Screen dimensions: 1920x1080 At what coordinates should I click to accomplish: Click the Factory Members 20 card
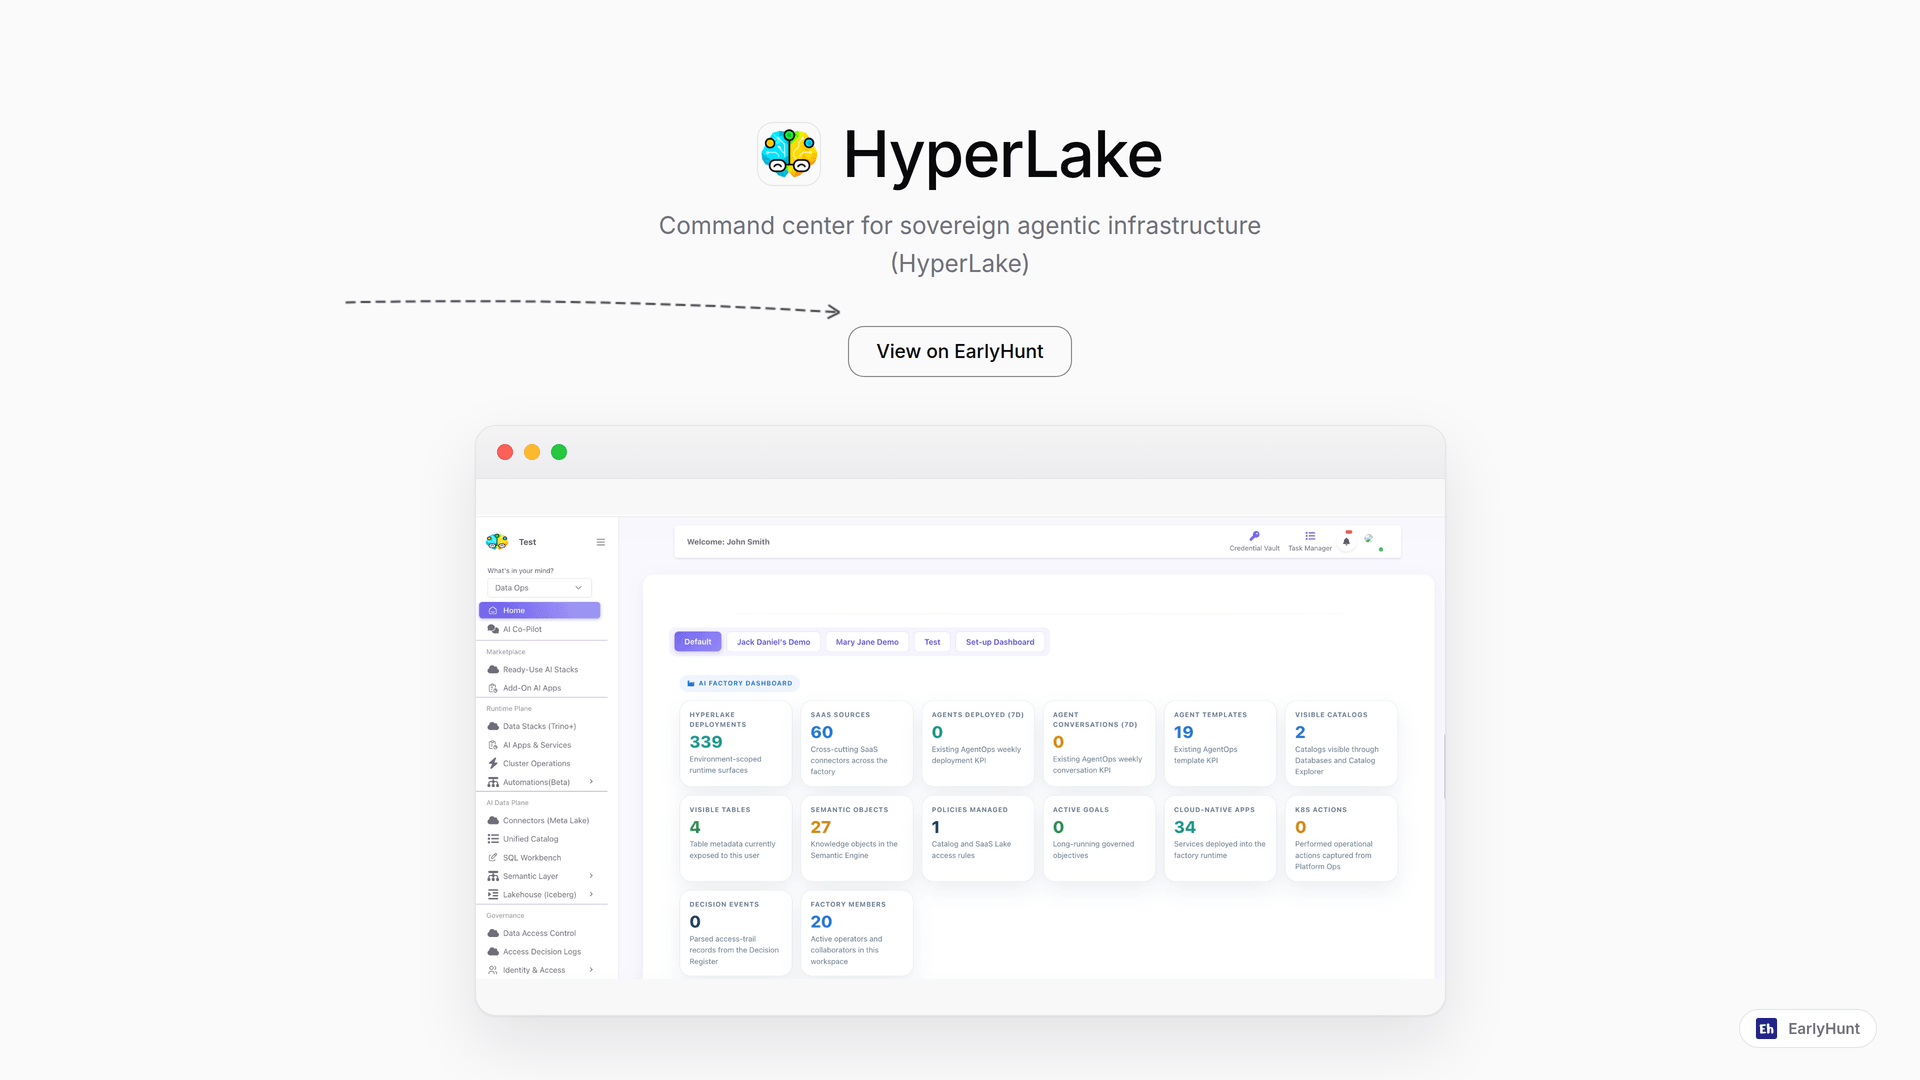[857, 933]
